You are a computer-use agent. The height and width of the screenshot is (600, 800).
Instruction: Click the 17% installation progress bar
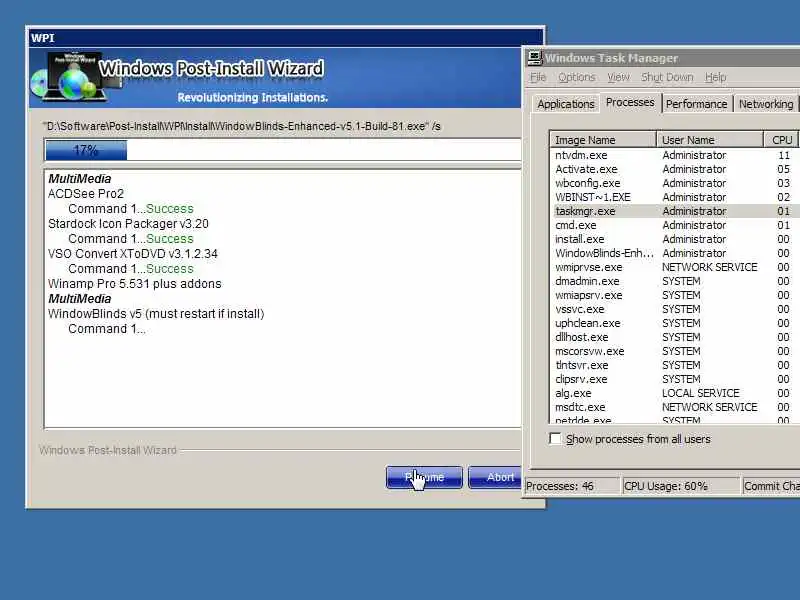coord(283,151)
